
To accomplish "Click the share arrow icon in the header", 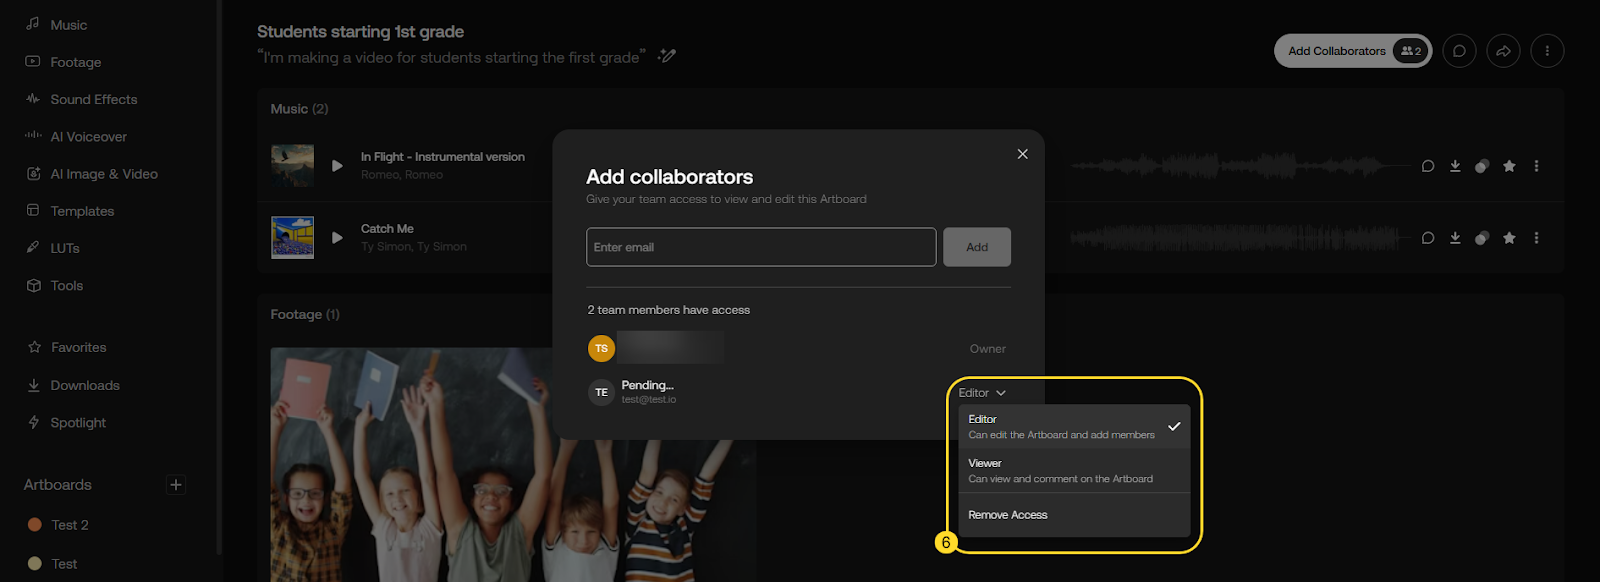I will point(1503,51).
